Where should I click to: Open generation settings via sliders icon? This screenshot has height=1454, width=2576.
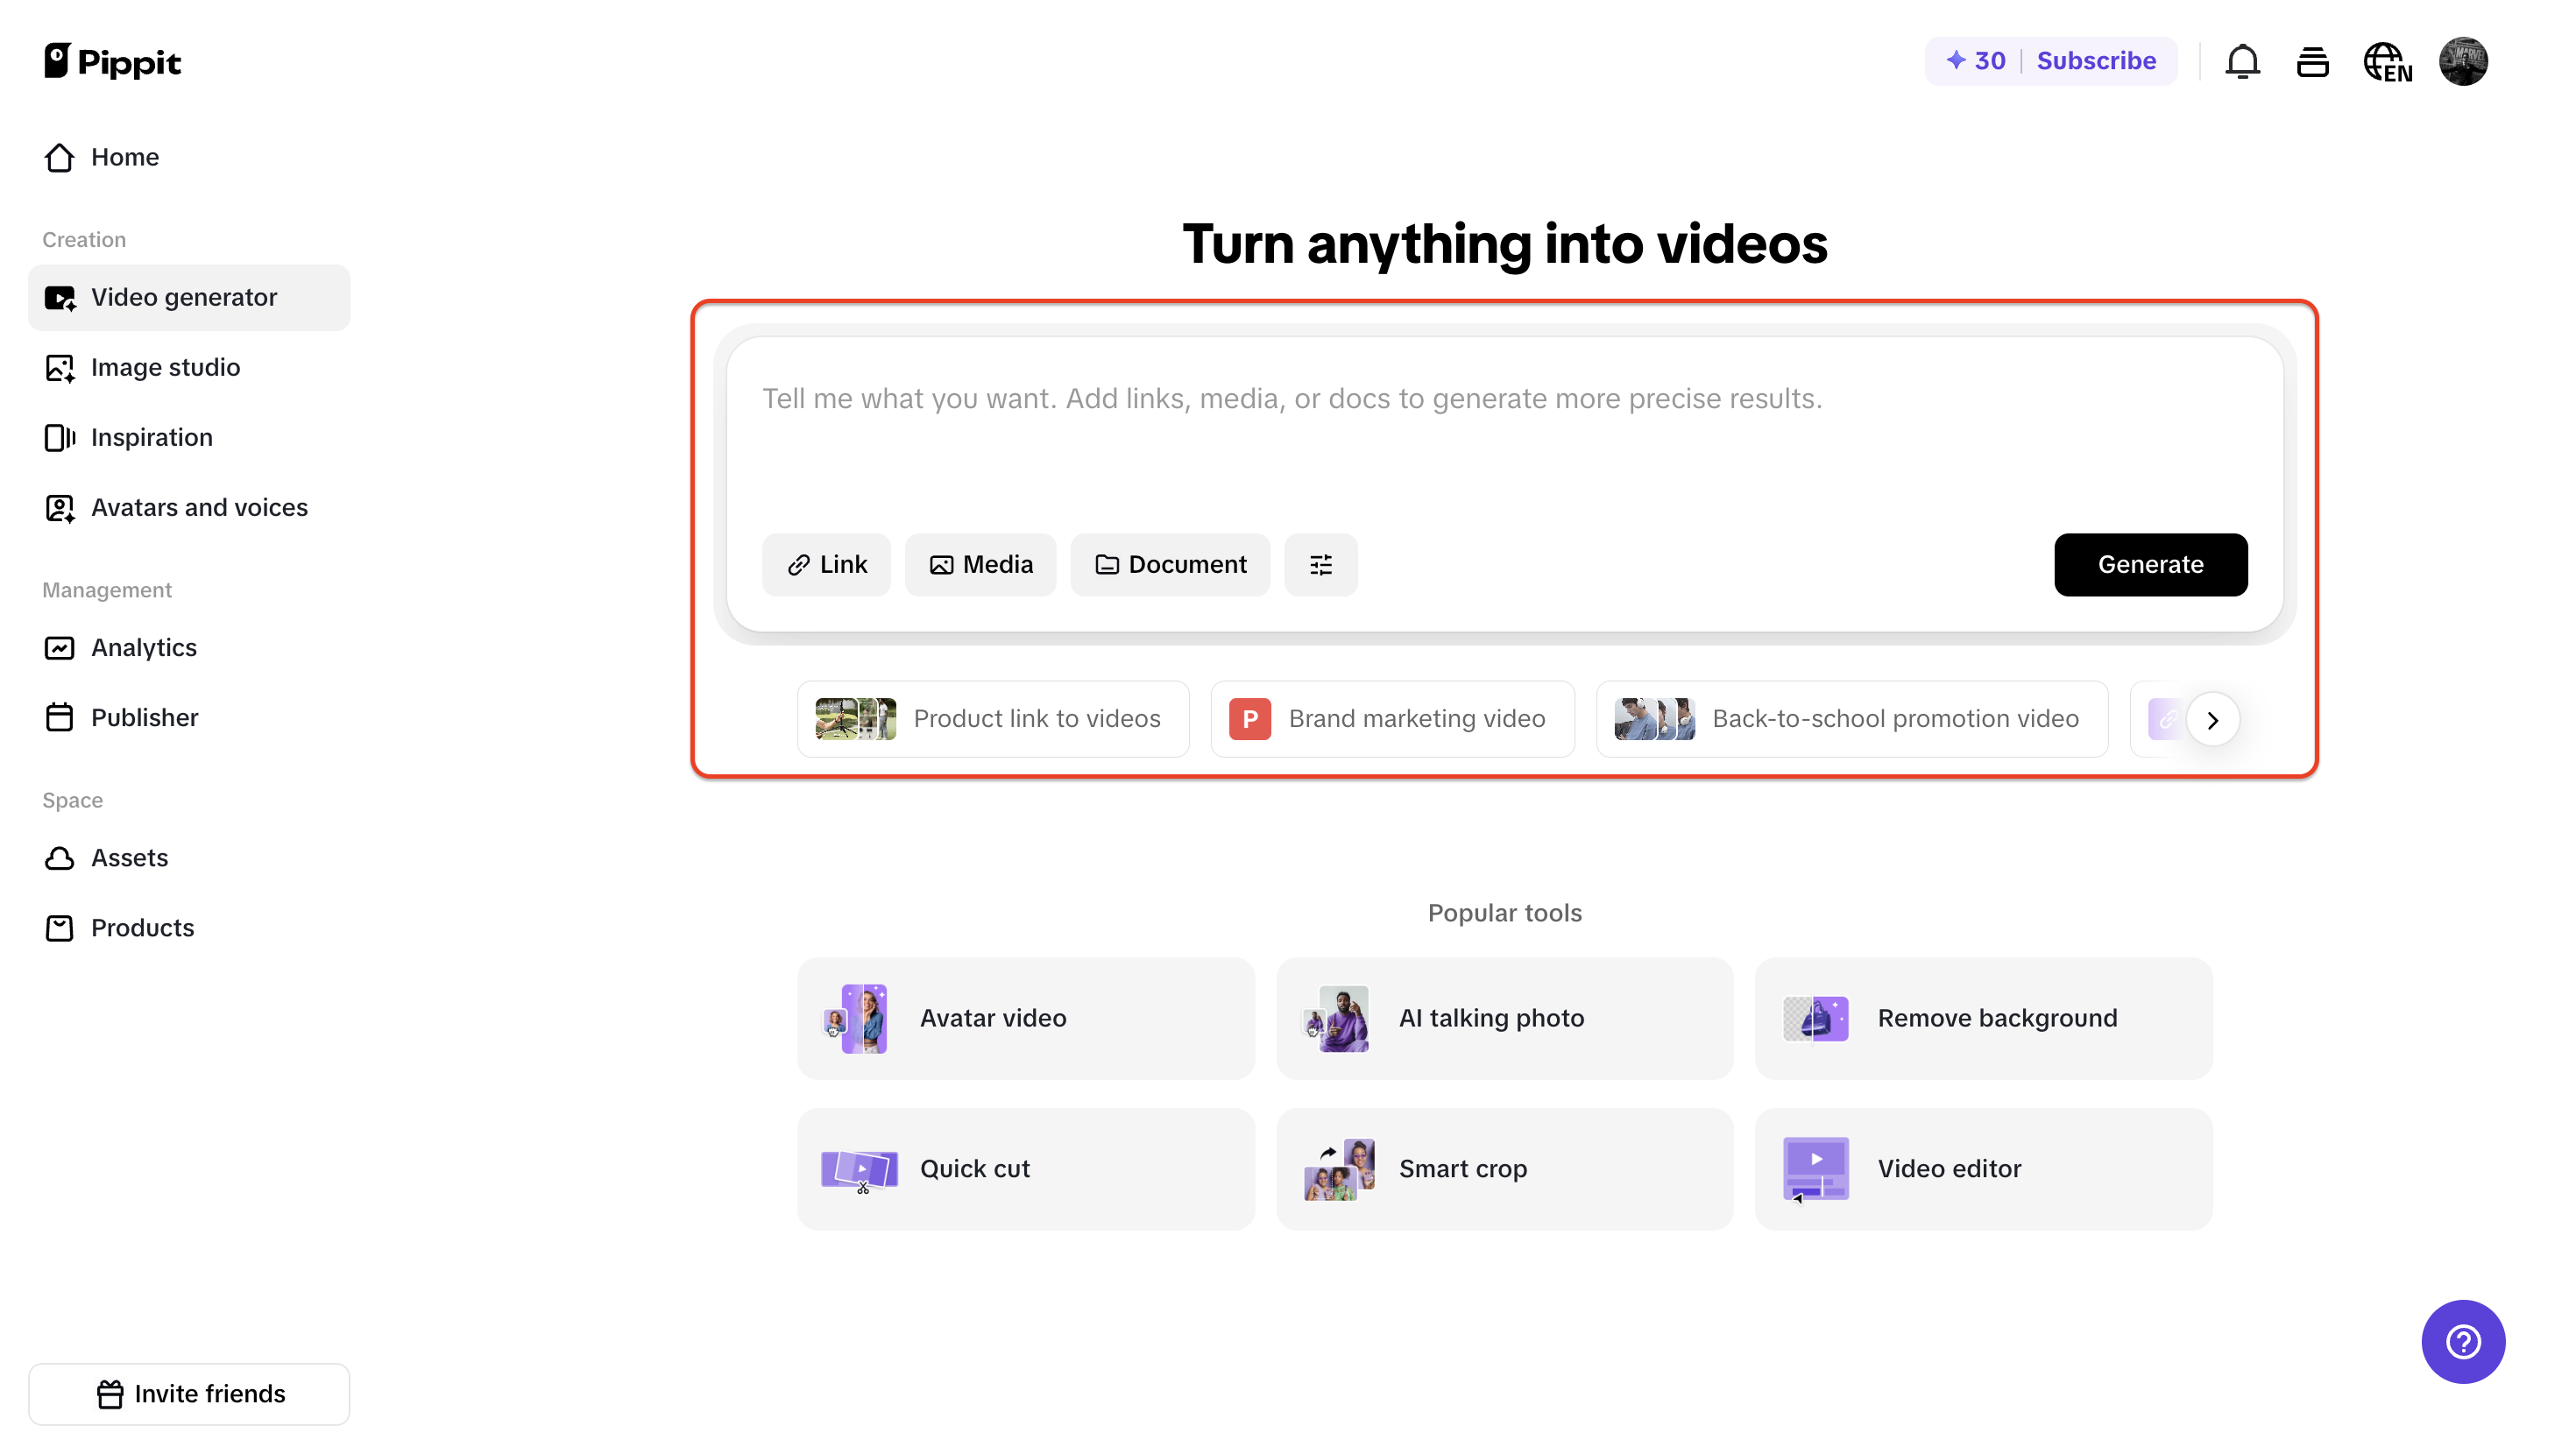(x=1320, y=564)
